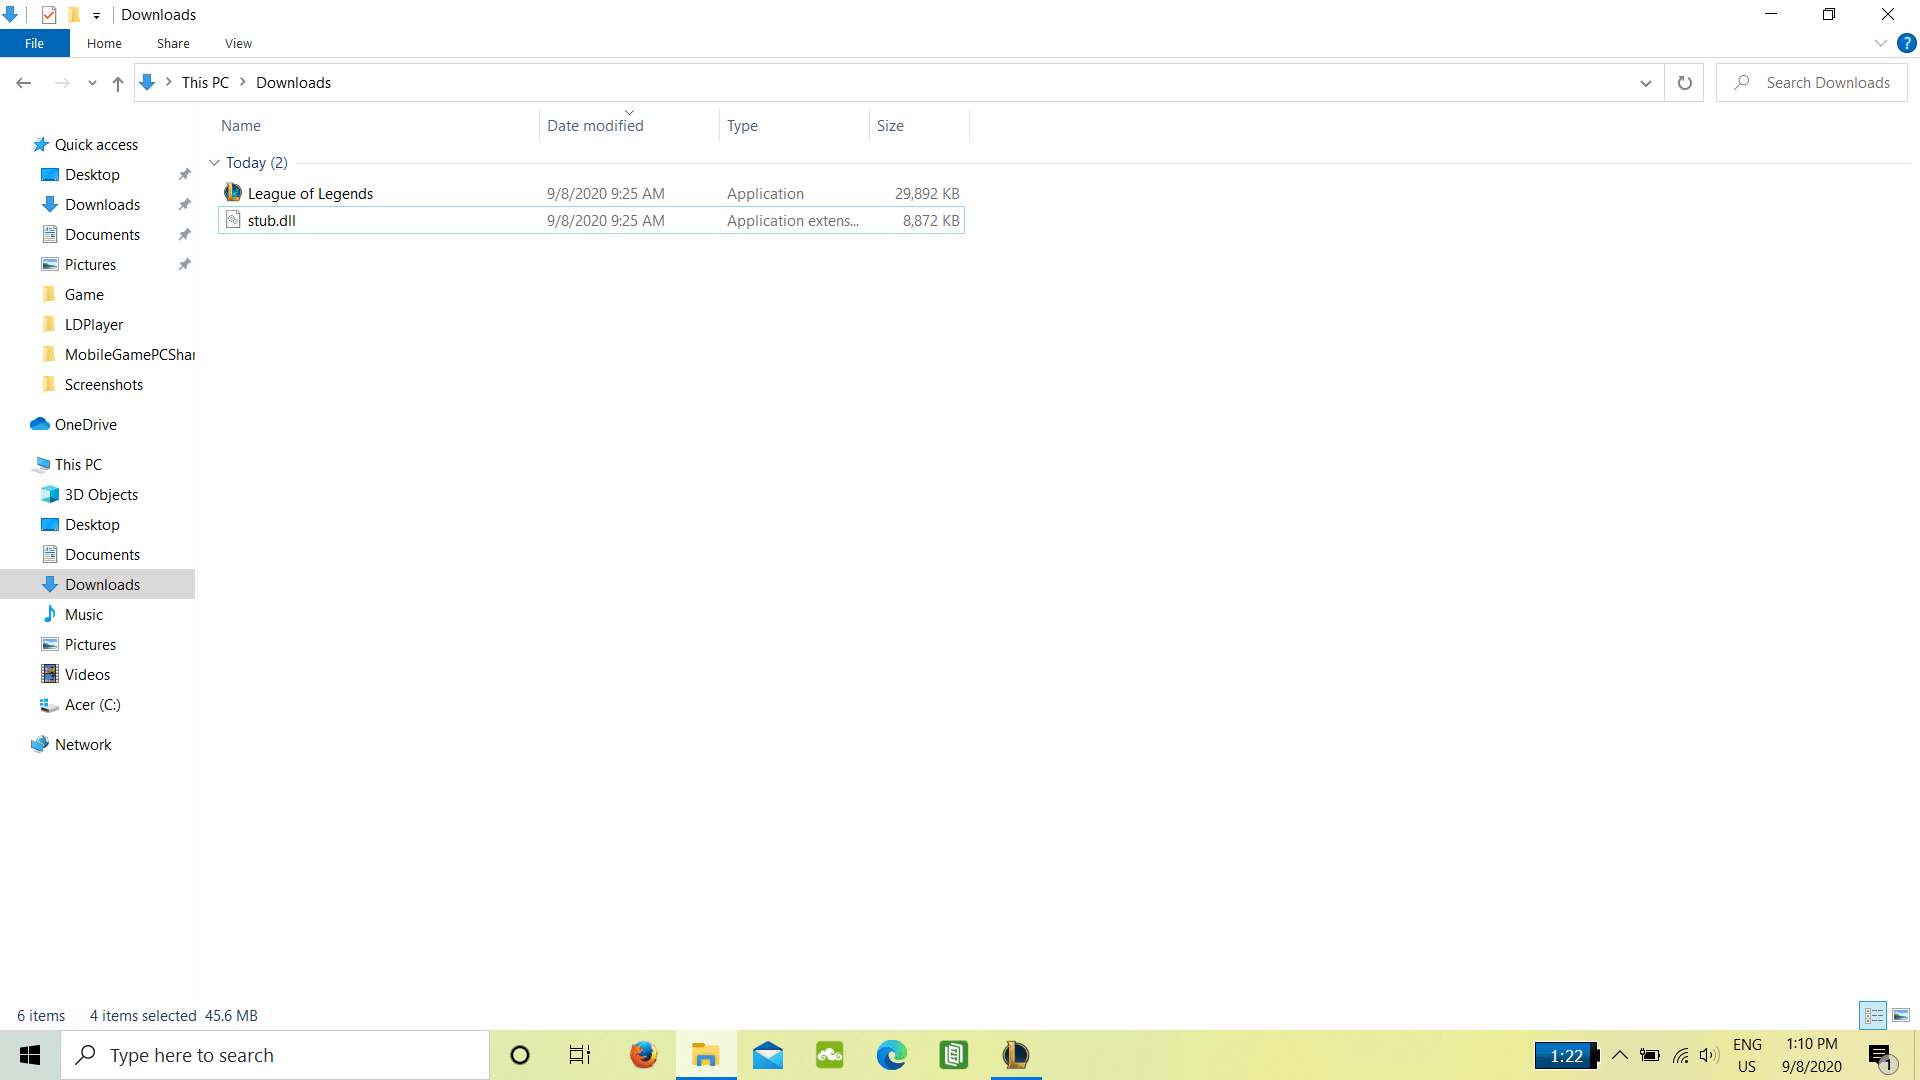1920x1080 pixels.
Task: Open Desktop under Quick access
Action: click(92, 175)
